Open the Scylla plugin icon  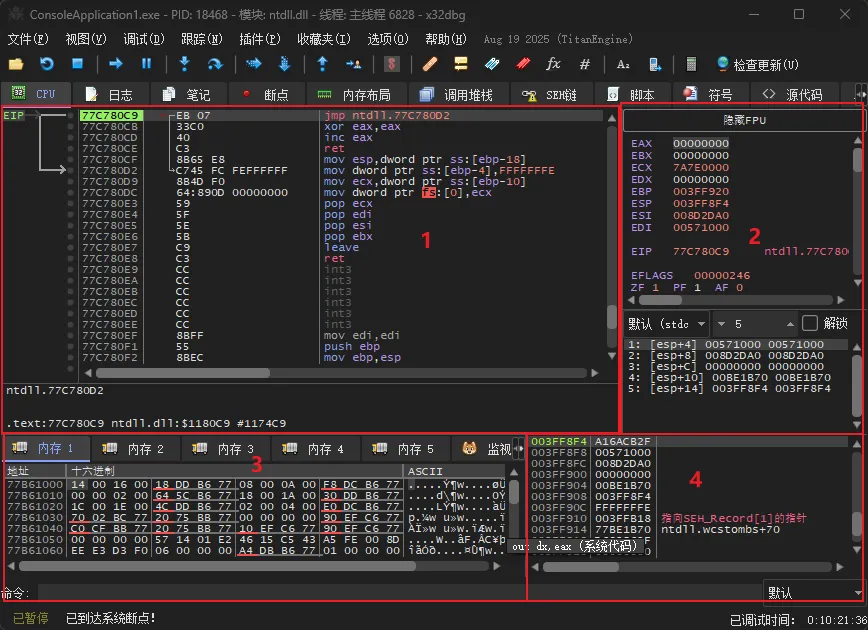[x=392, y=64]
